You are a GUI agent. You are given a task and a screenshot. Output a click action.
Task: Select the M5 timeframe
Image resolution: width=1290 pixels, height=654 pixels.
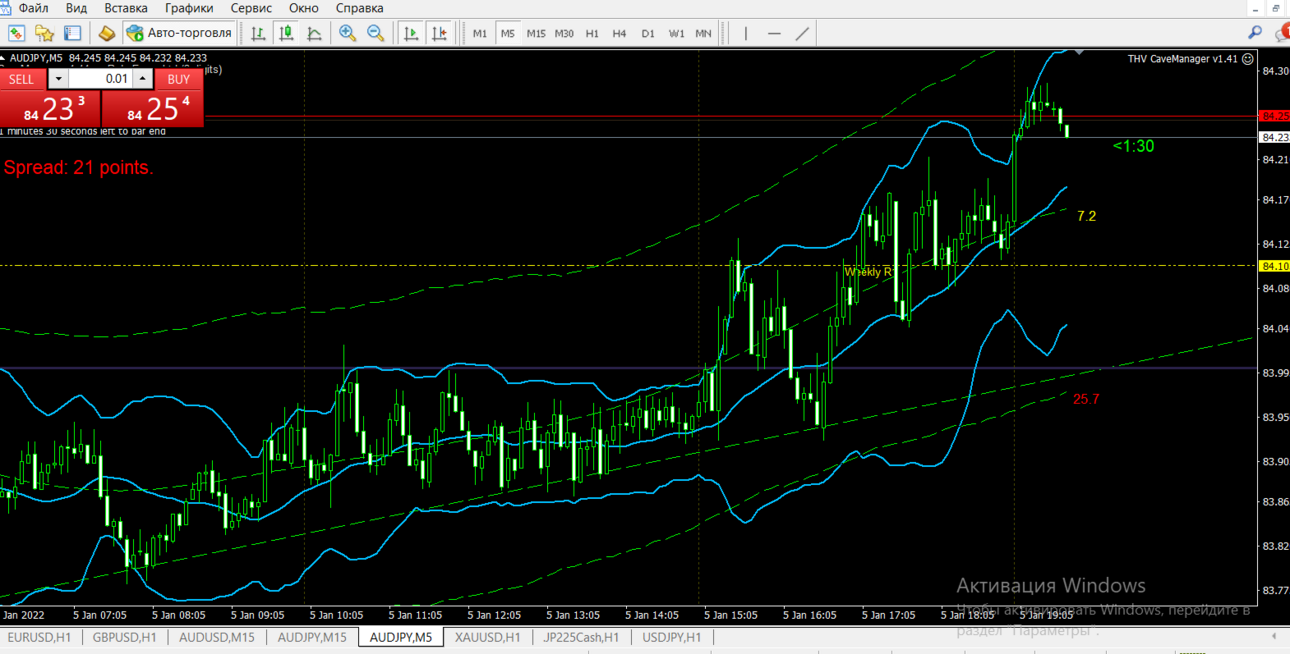click(x=508, y=33)
